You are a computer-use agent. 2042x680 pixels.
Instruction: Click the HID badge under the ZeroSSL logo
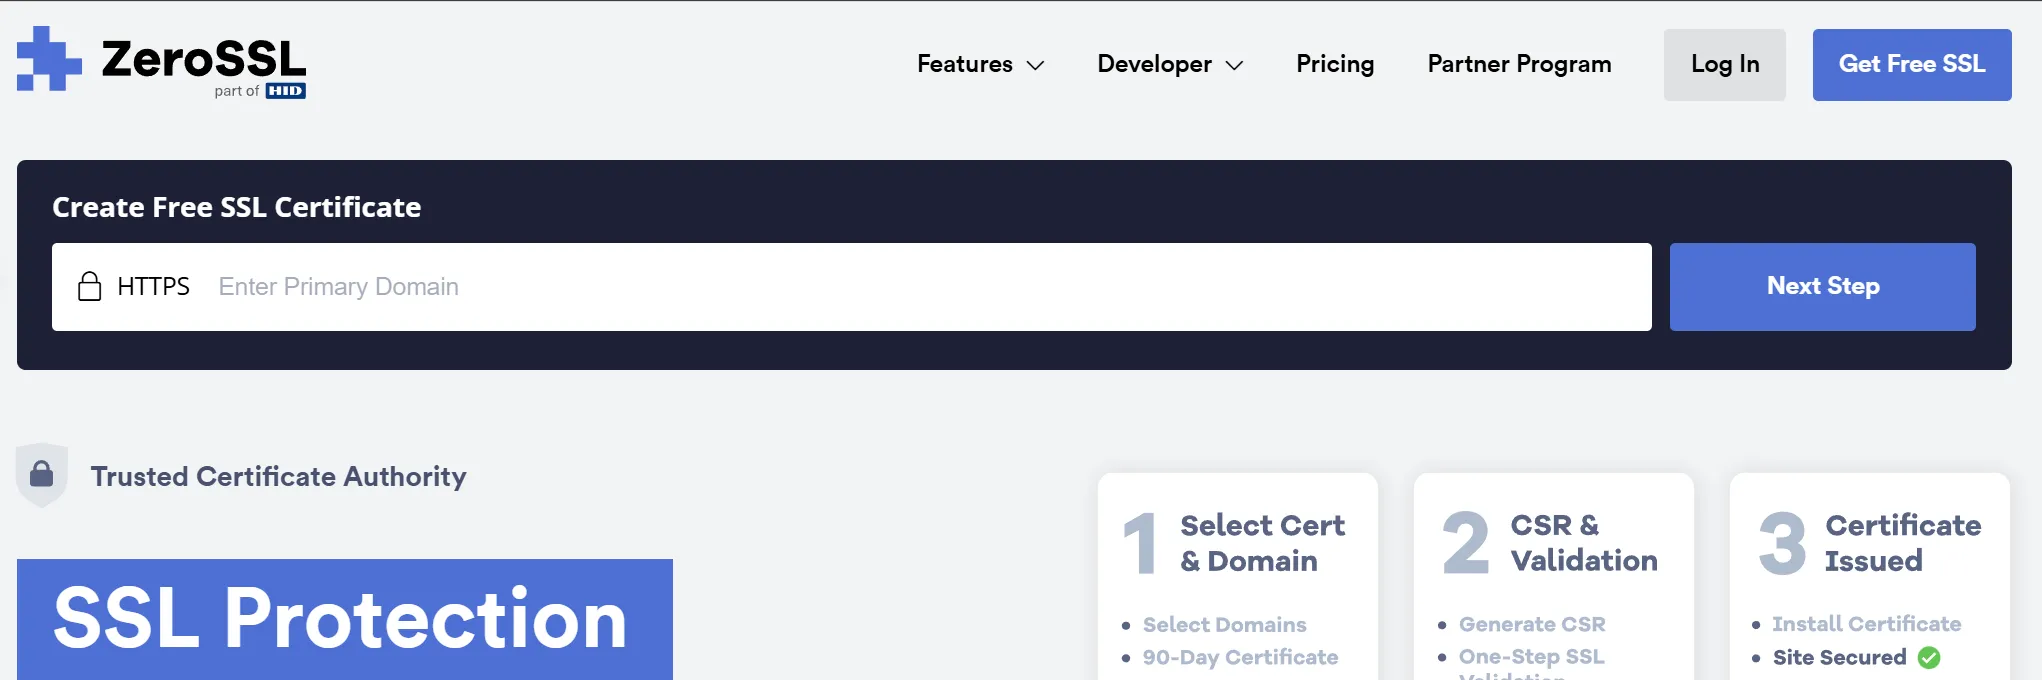point(285,91)
